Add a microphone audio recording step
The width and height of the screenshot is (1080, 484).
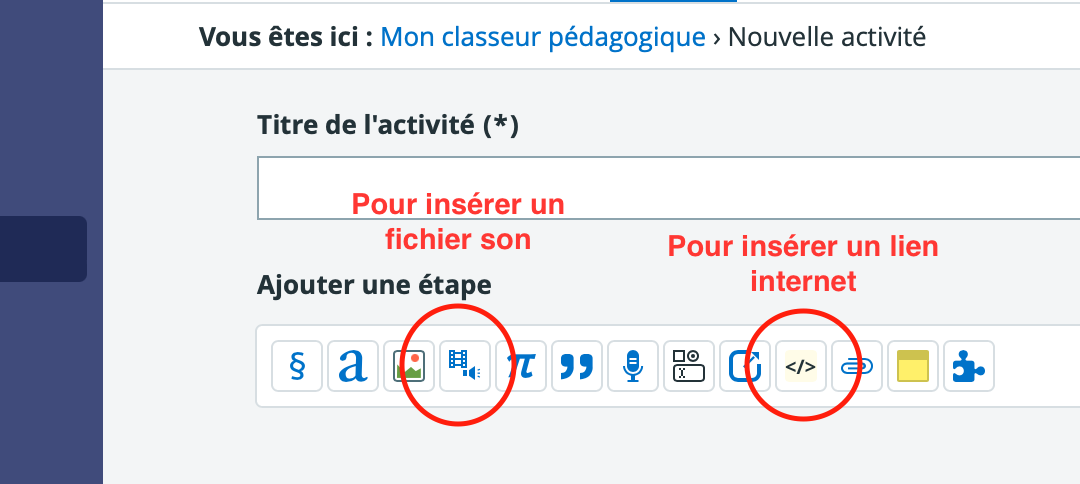[x=633, y=366]
